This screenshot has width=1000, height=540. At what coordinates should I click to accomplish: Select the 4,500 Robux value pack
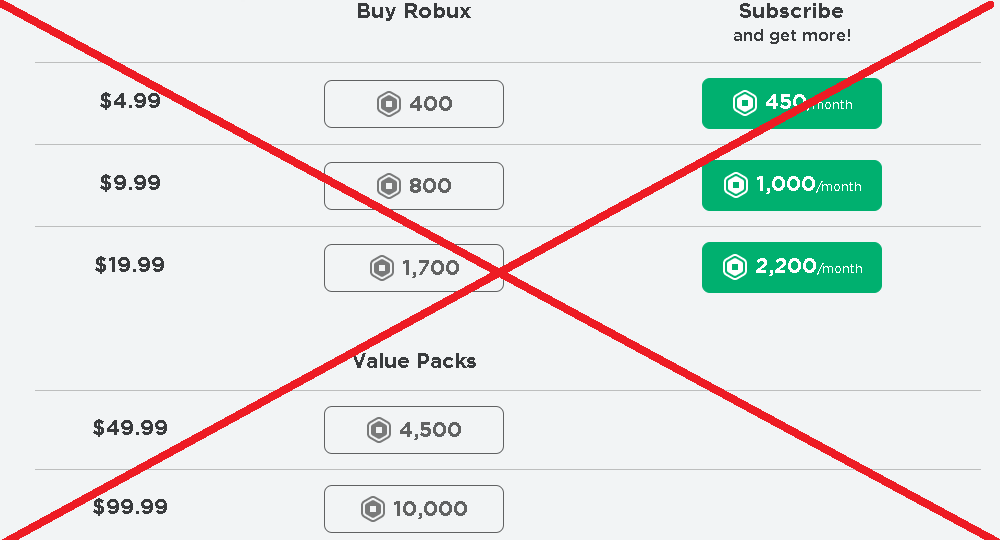click(414, 430)
